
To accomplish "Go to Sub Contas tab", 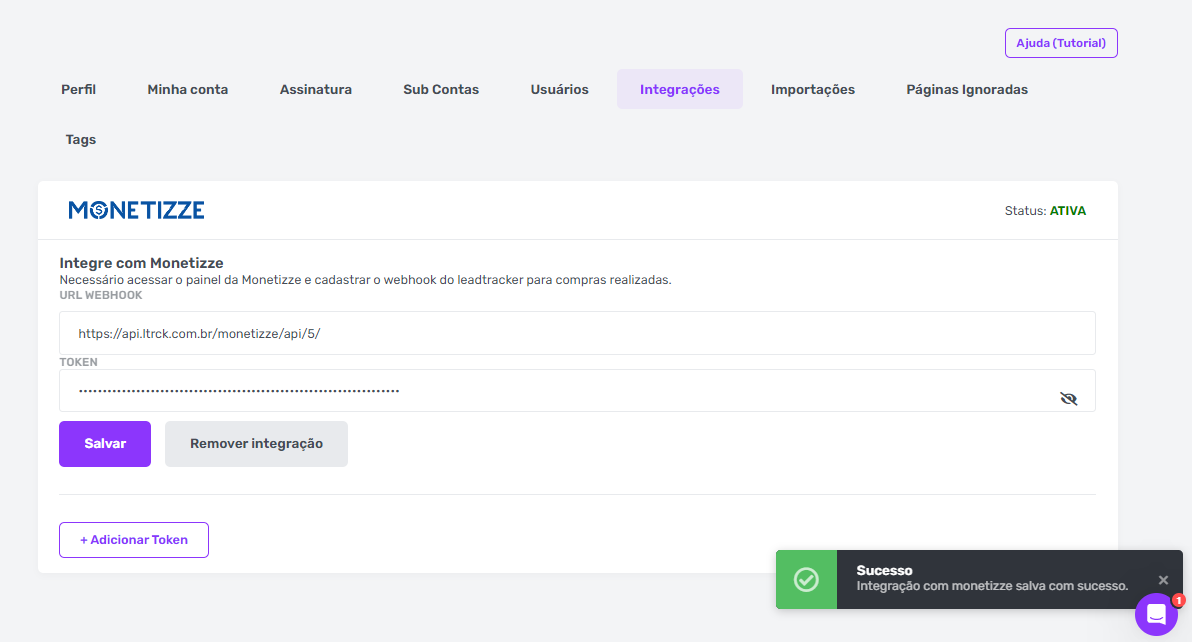I will pyautogui.click(x=441, y=90).
